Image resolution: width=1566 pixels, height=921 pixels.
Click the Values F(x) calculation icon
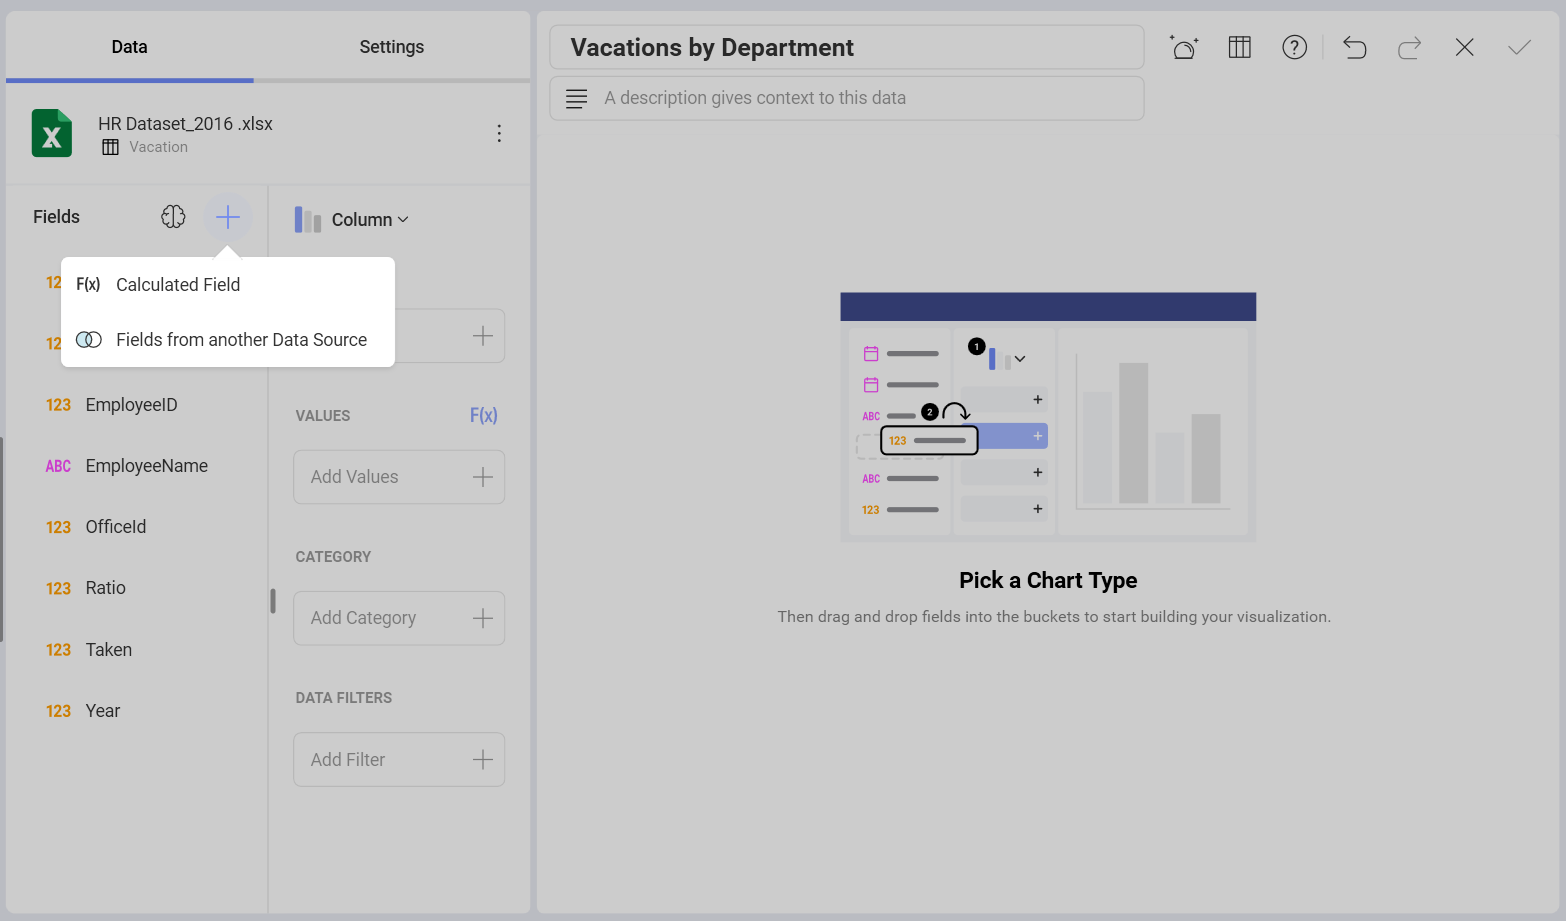(483, 415)
